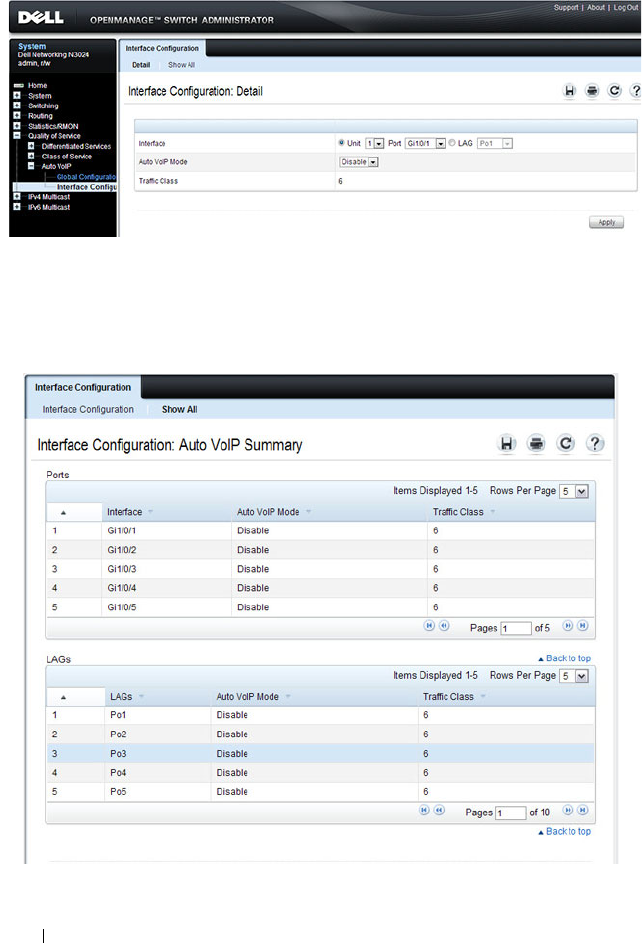The width and height of the screenshot is (642, 943).
Task: Expand the System tree node
Action: tap(17, 96)
